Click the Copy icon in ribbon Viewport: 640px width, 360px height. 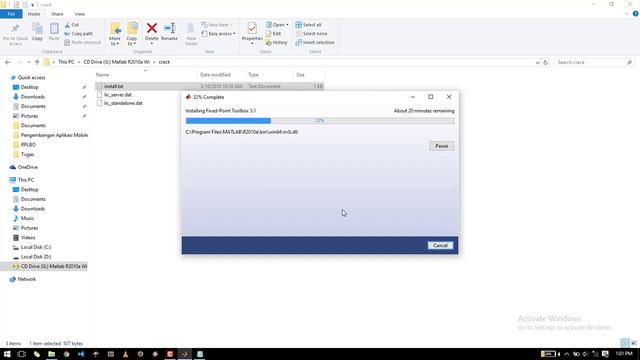pos(37,28)
